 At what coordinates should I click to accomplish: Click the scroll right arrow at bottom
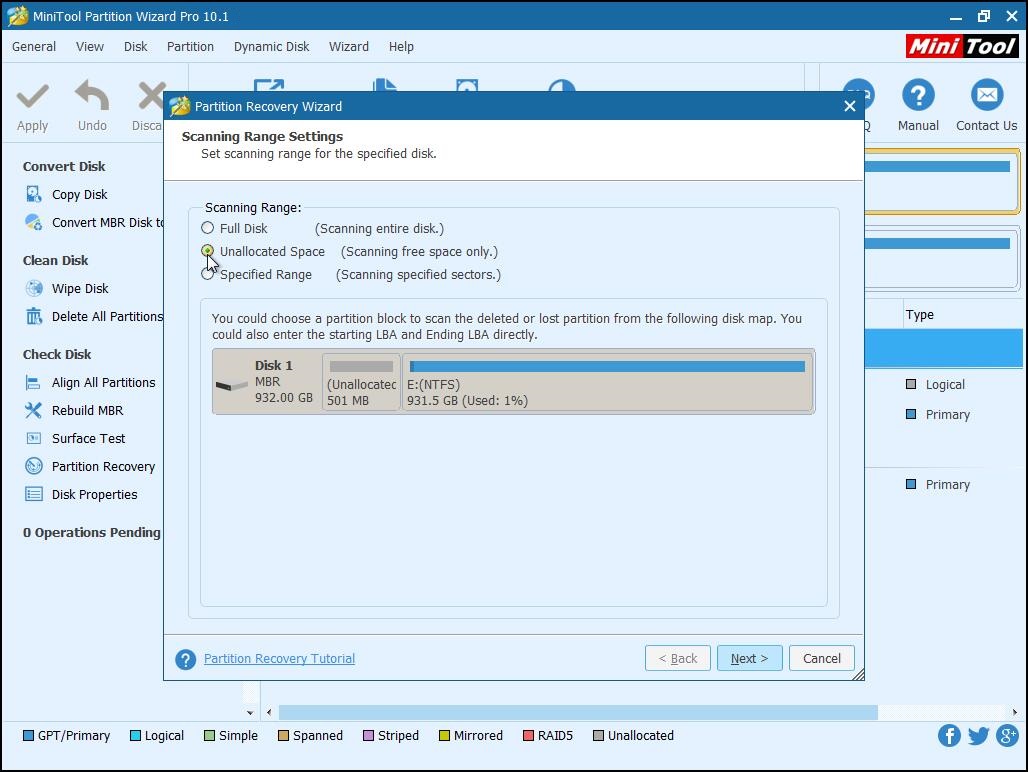point(1015,712)
